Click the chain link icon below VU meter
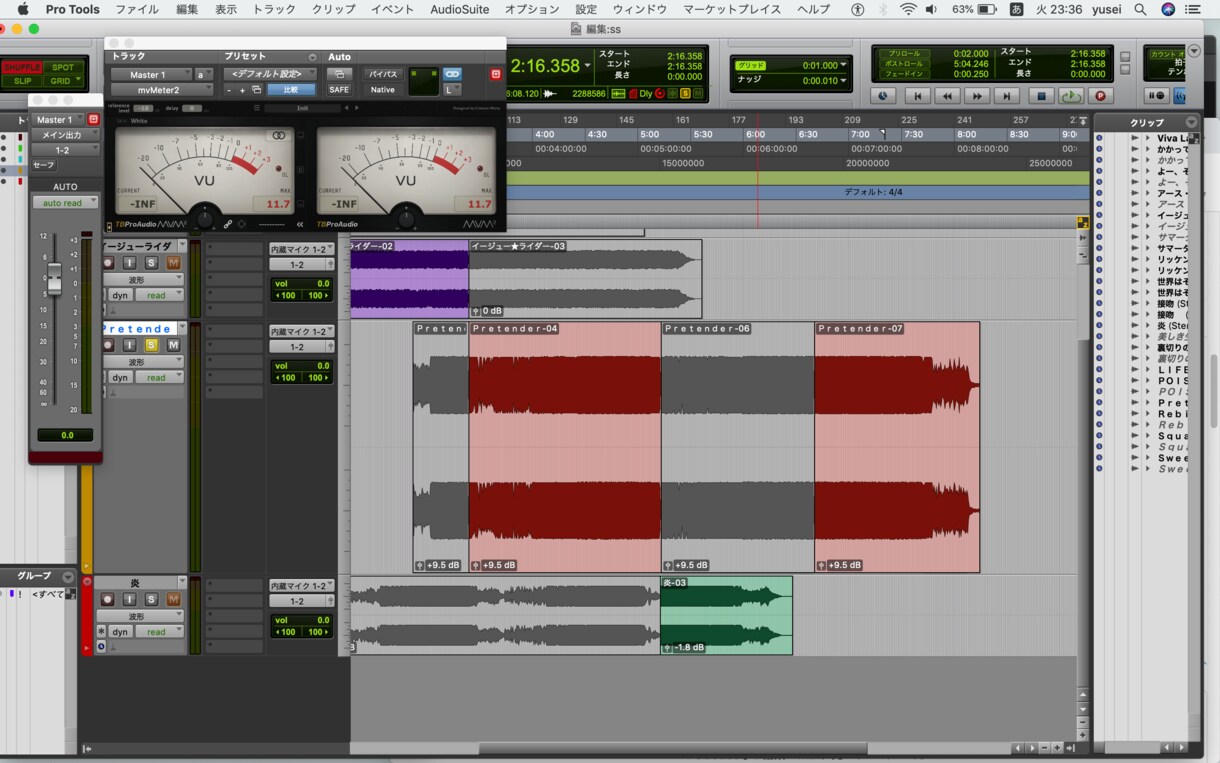Viewport: 1220px width, 763px height. tap(228, 224)
